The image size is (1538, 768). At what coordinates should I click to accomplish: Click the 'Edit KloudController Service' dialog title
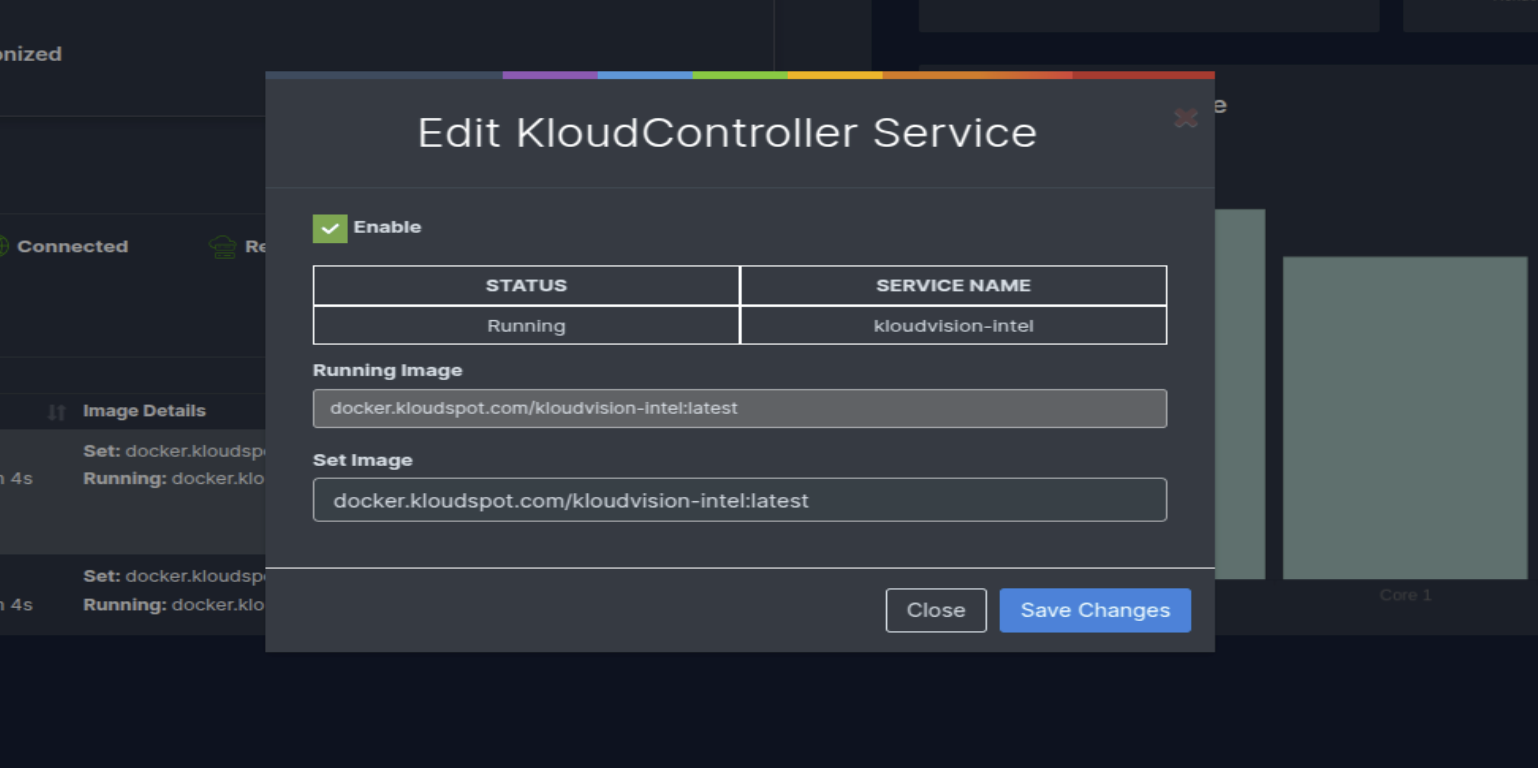[727, 133]
